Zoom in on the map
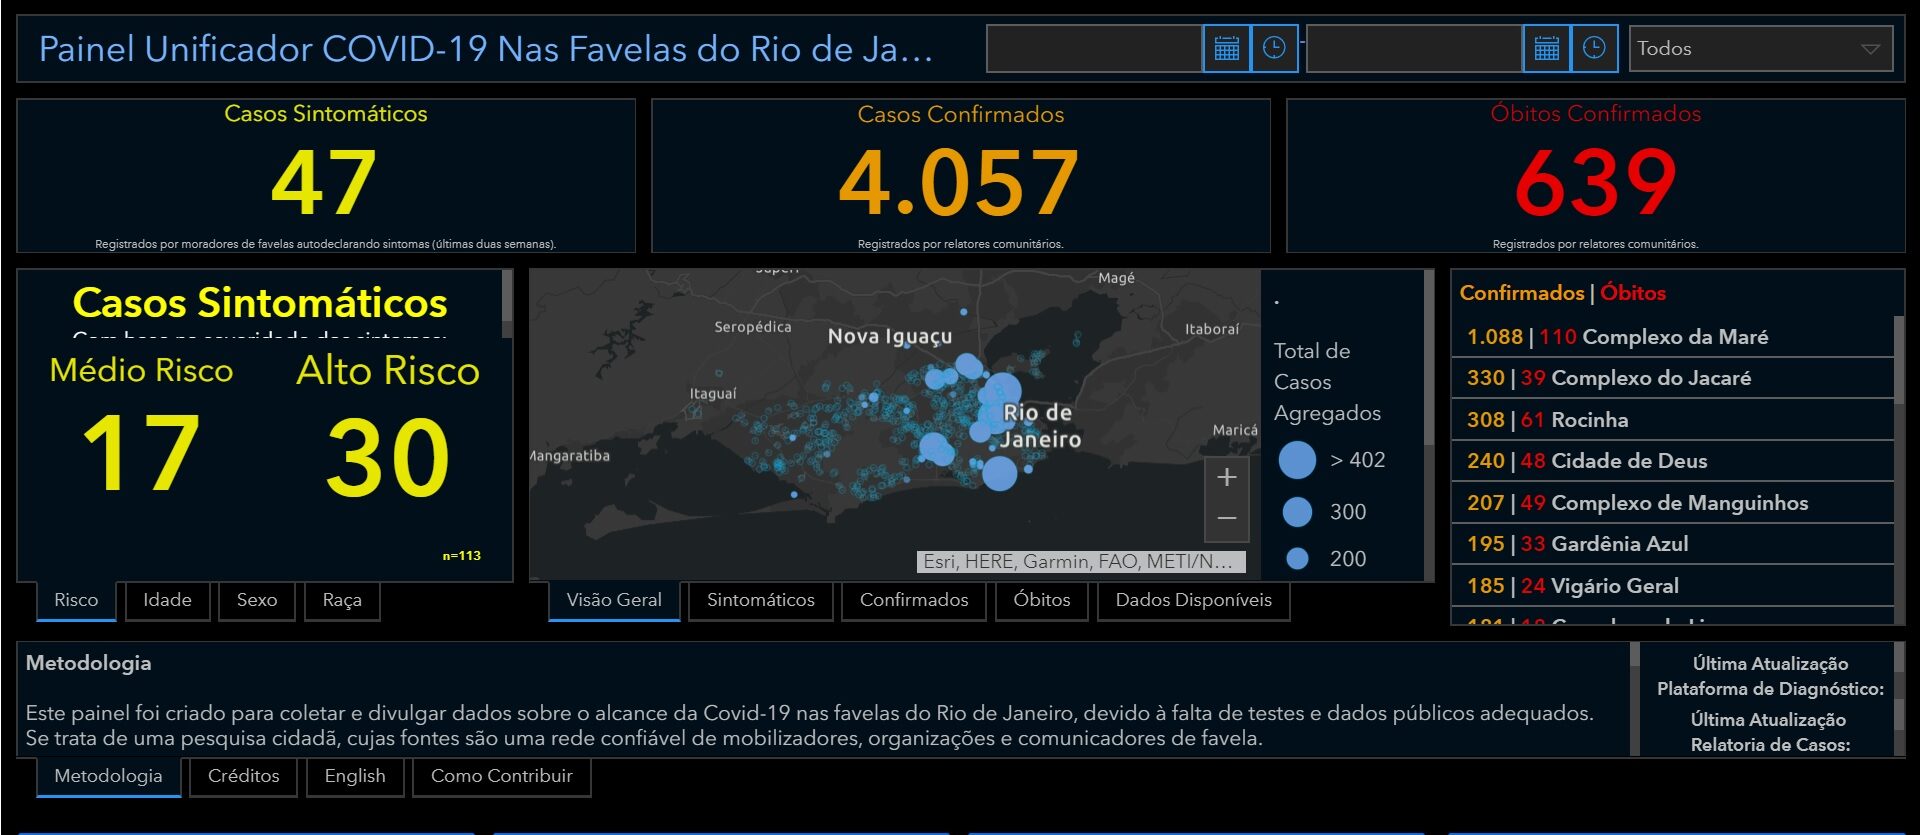 tap(1227, 478)
